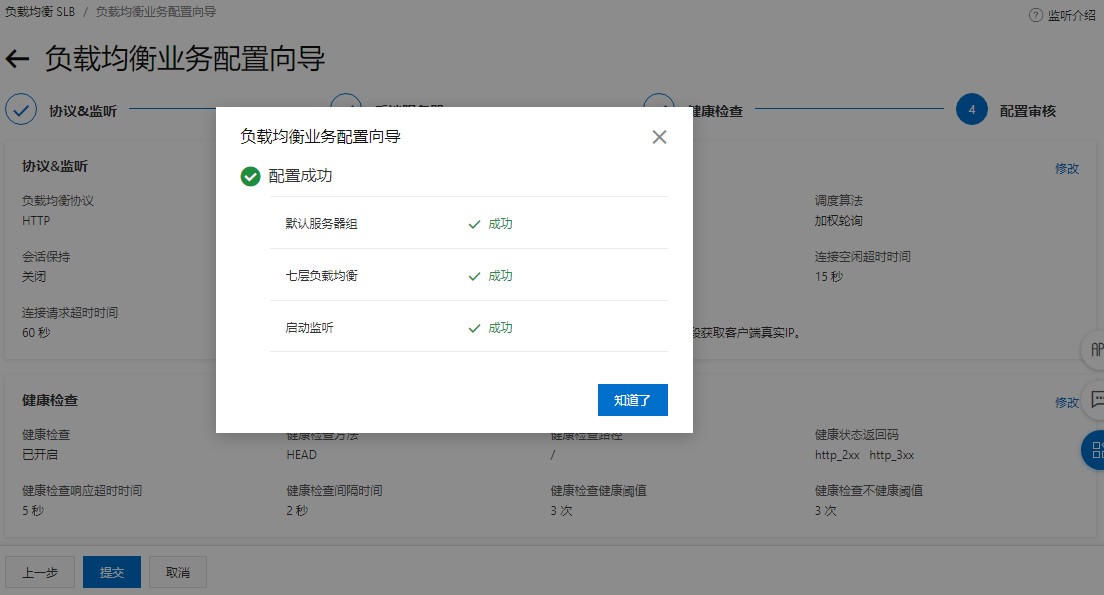Click the 15 秒 idle timeout value
This screenshot has height=595, width=1104.
click(x=829, y=277)
